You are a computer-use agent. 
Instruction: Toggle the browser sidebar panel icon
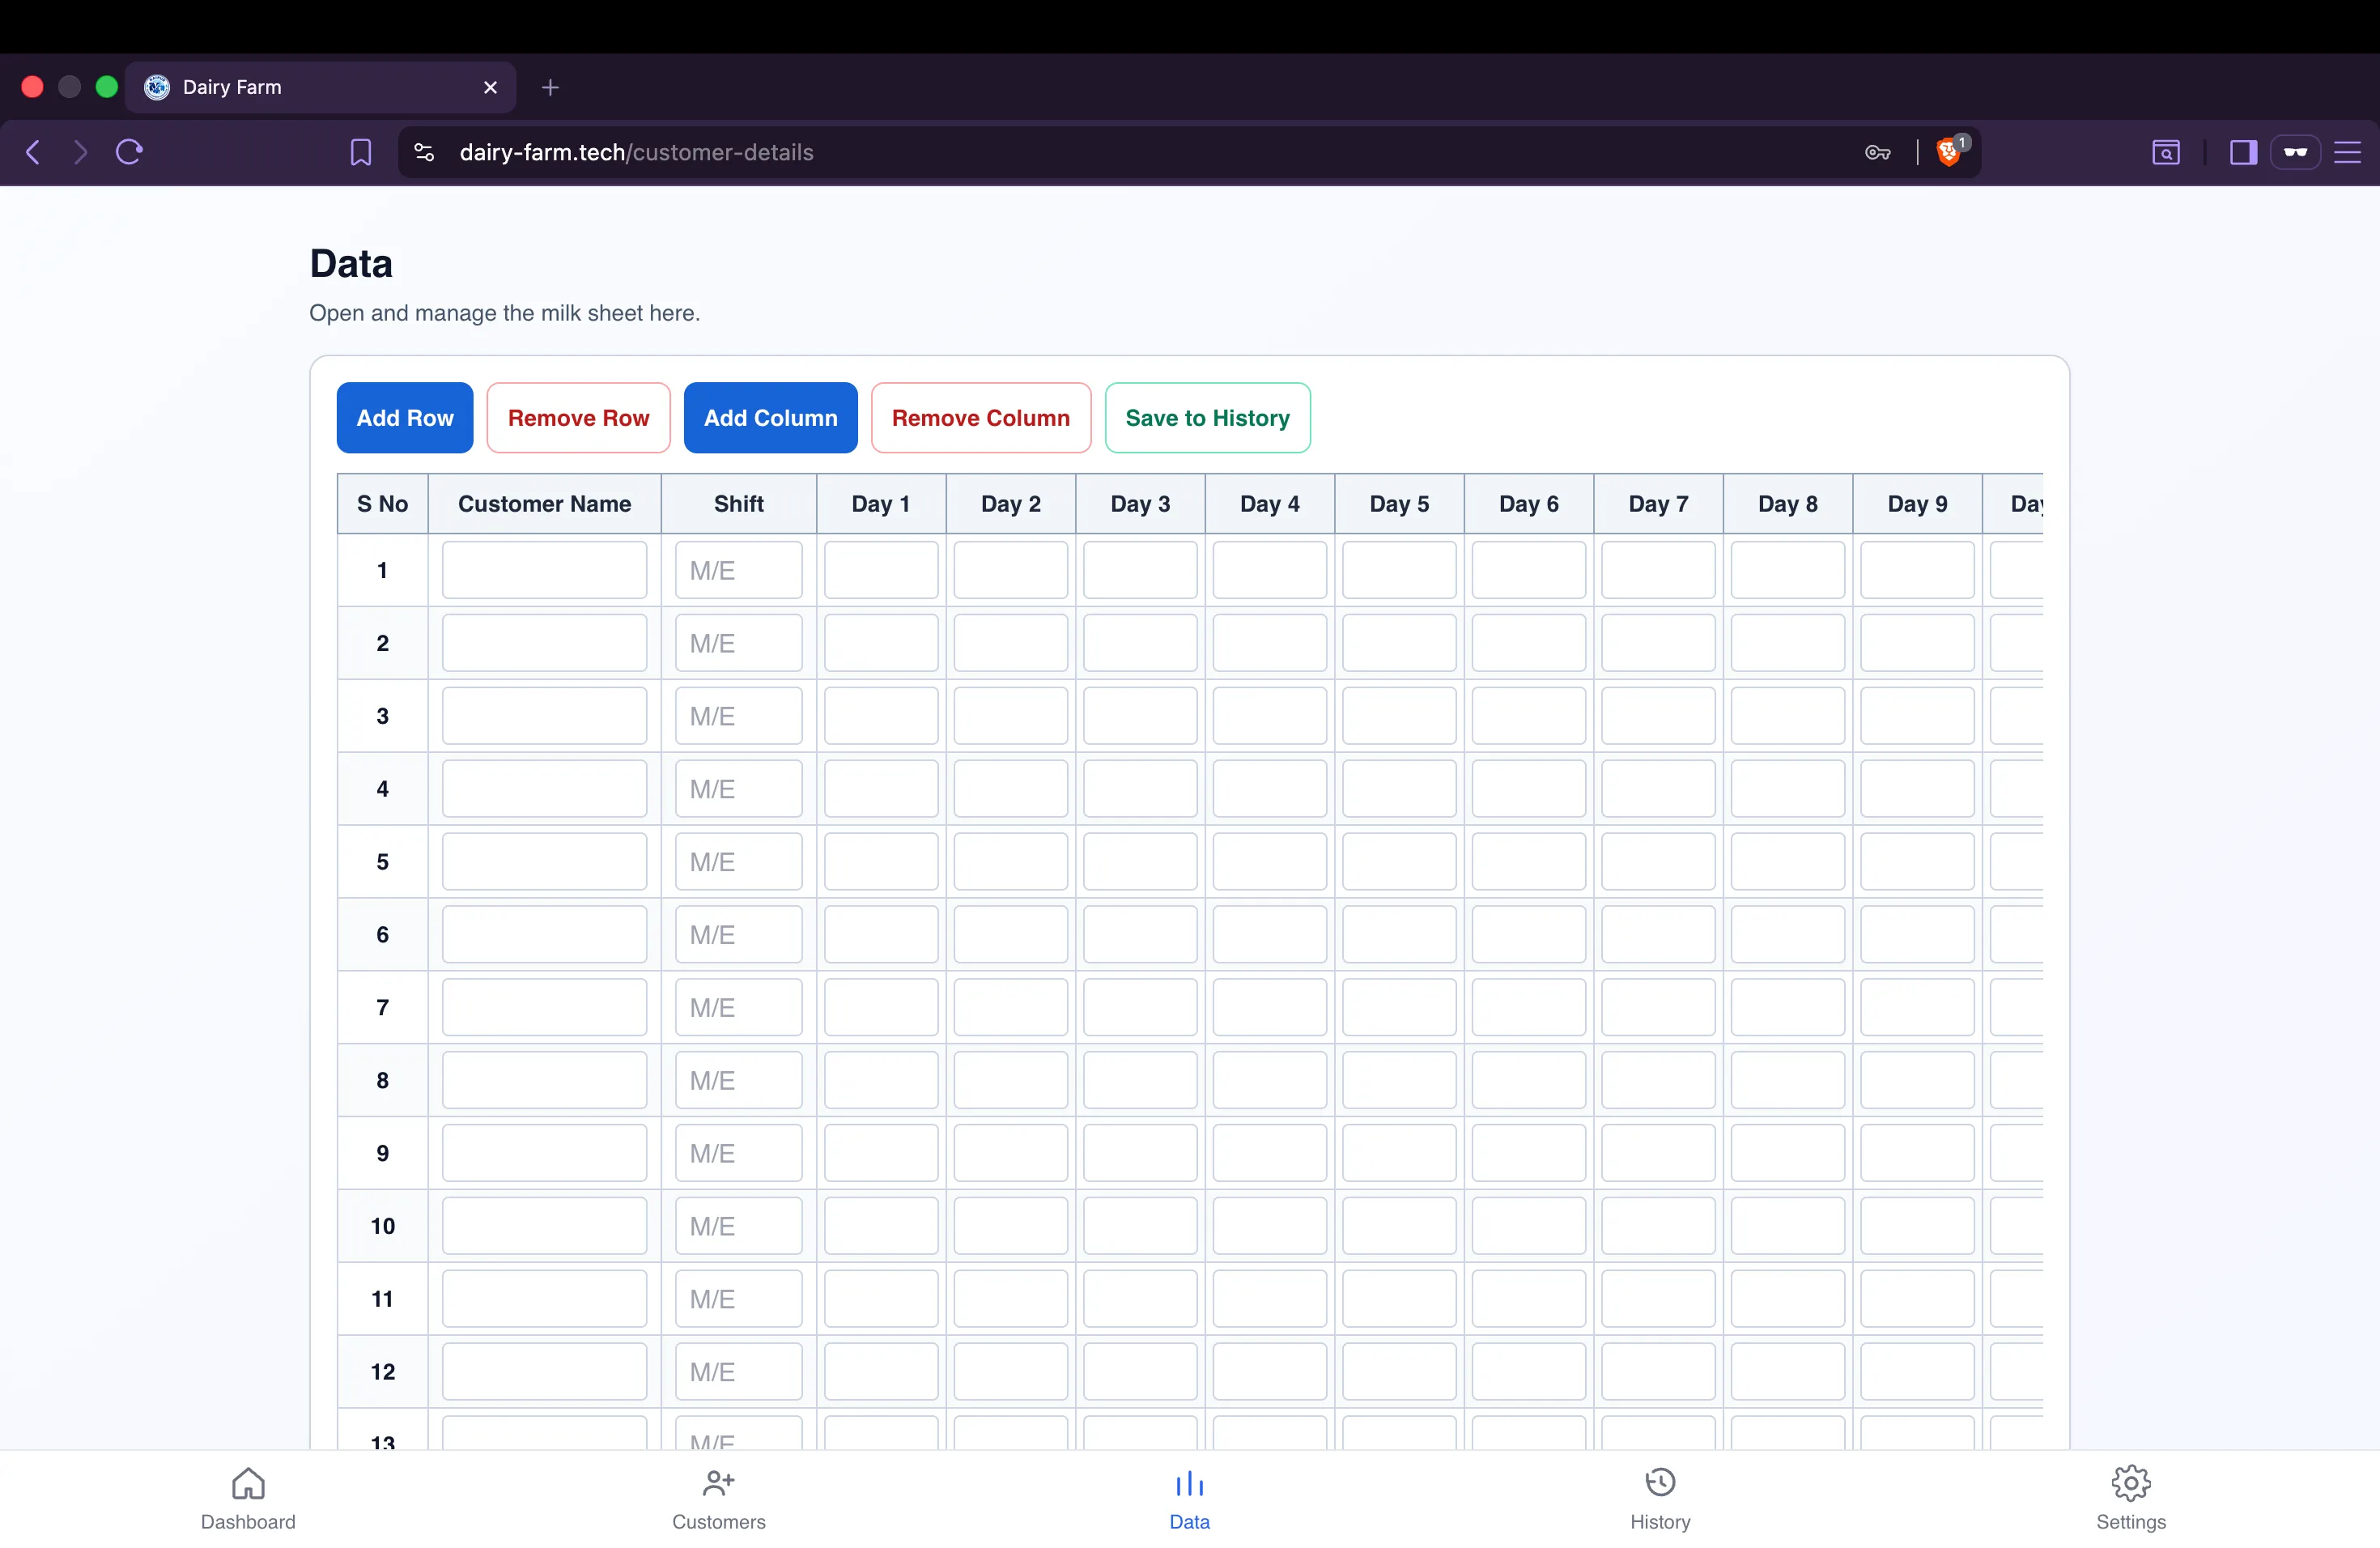point(2243,152)
